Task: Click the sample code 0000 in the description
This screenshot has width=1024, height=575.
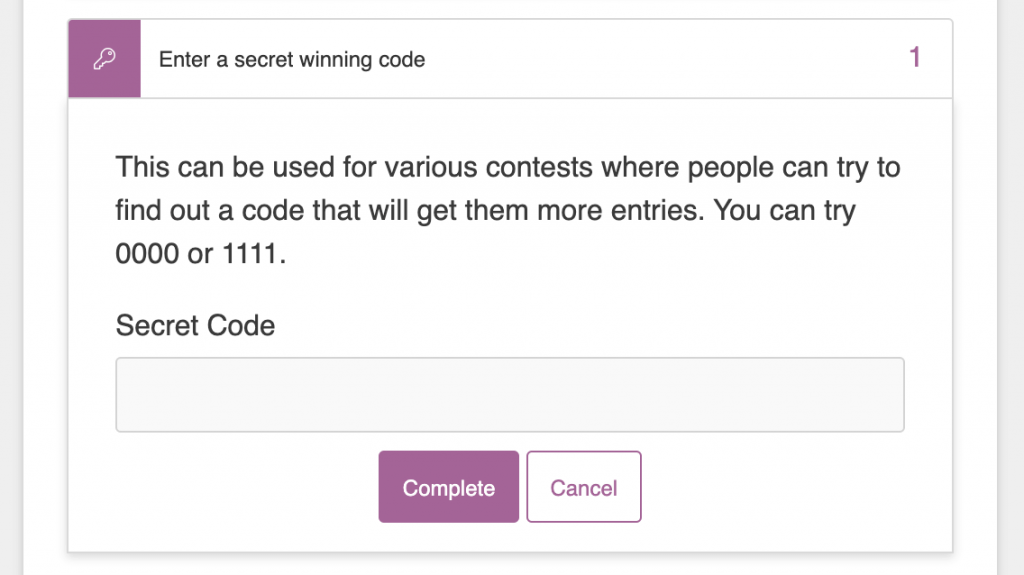Action: coord(147,254)
